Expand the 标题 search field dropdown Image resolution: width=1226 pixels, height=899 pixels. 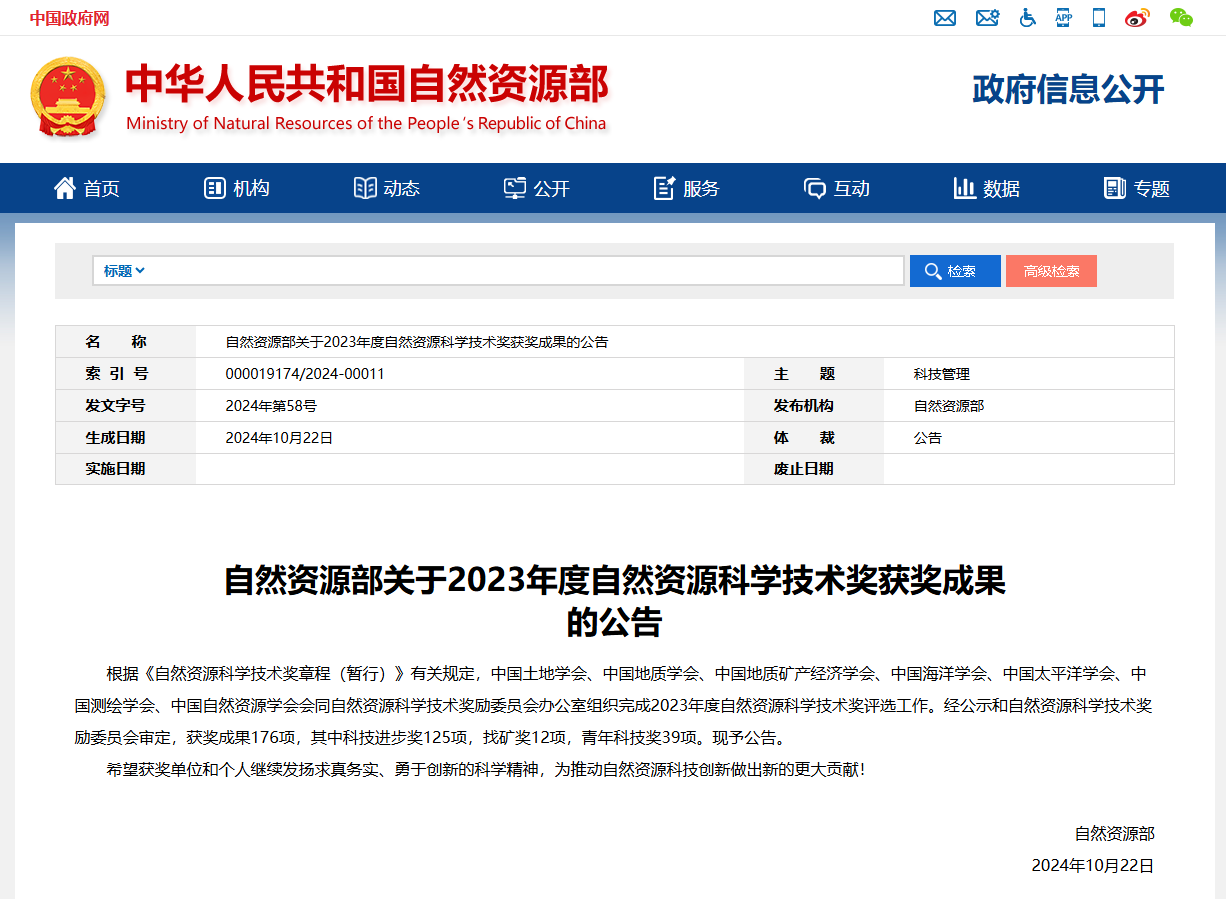pyautogui.click(x=124, y=271)
